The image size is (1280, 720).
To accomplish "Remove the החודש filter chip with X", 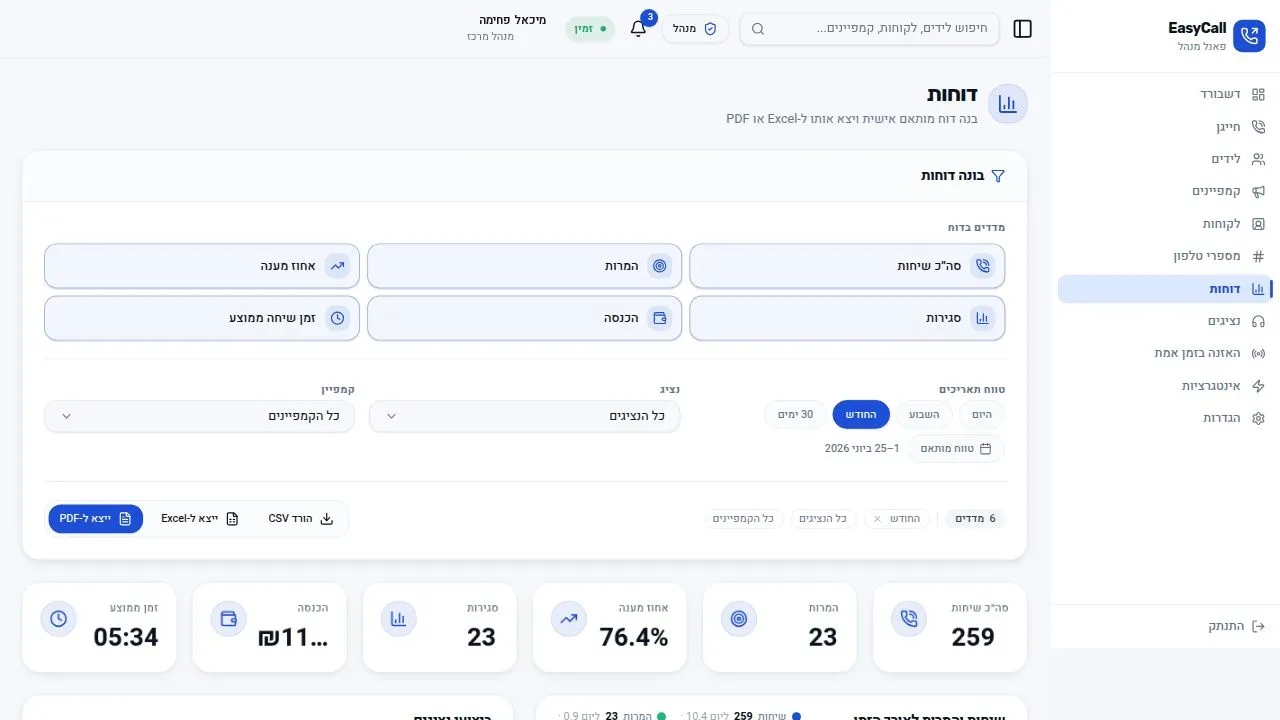I will coord(878,519).
